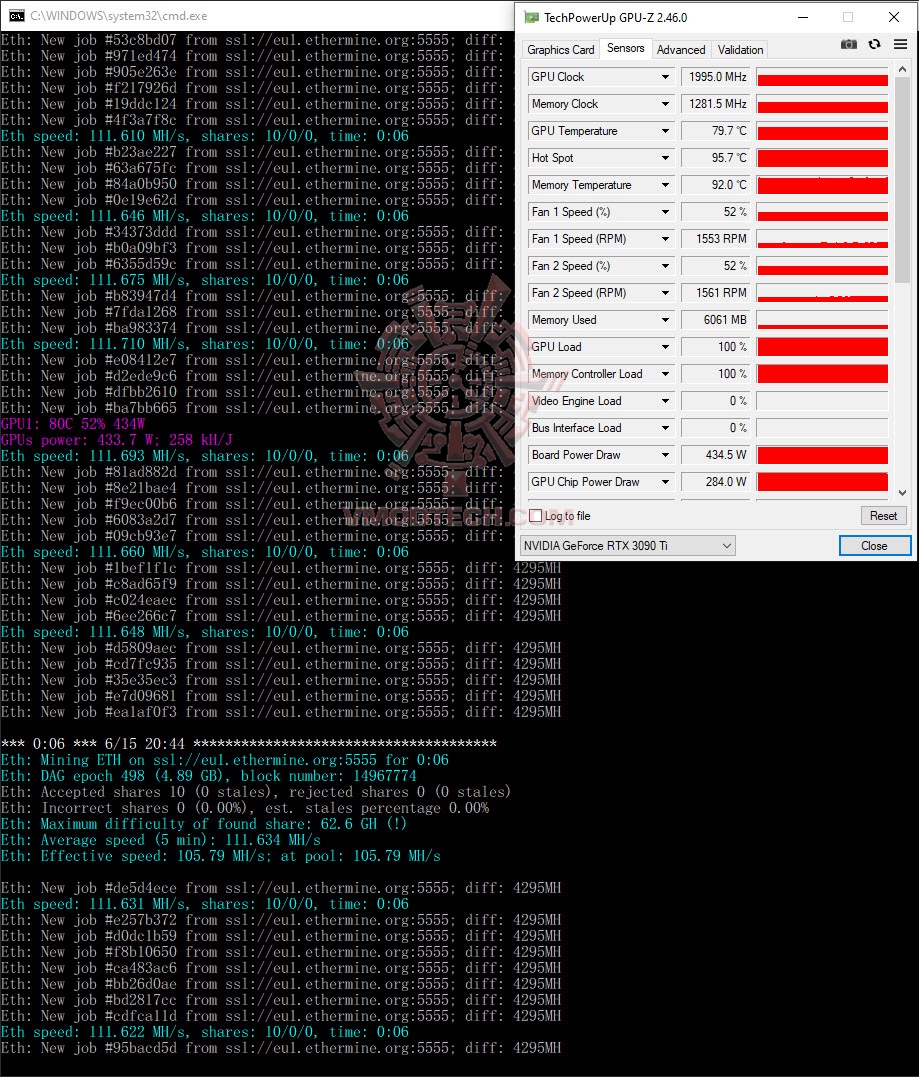Open the Hot Spot sensor dropdown

click(665, 158)
